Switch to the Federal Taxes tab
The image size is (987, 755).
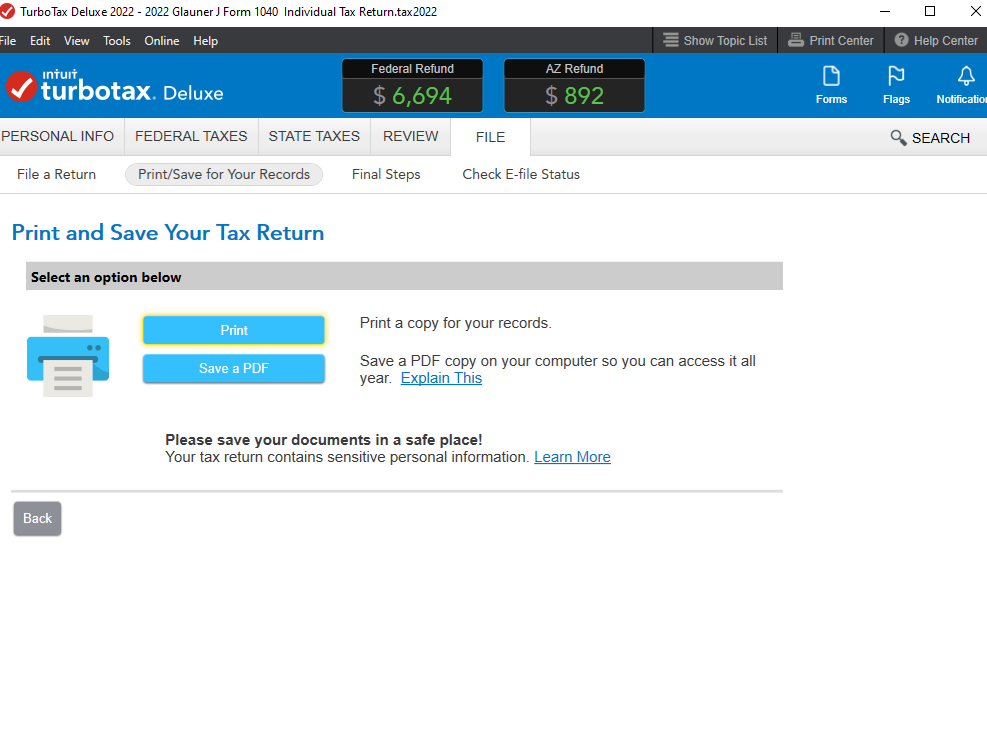[x=191, y=136]
